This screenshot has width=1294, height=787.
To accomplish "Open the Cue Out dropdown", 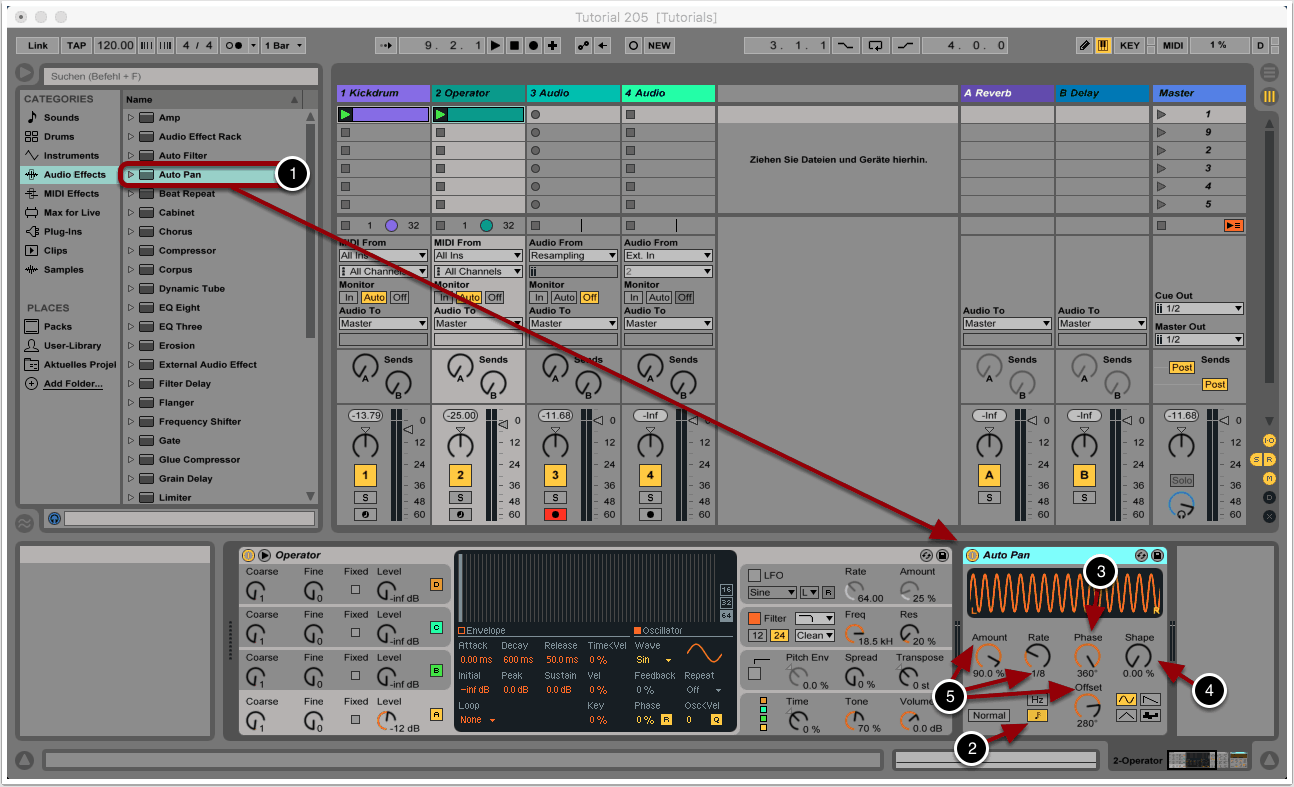I will [x=1199, y=309].
